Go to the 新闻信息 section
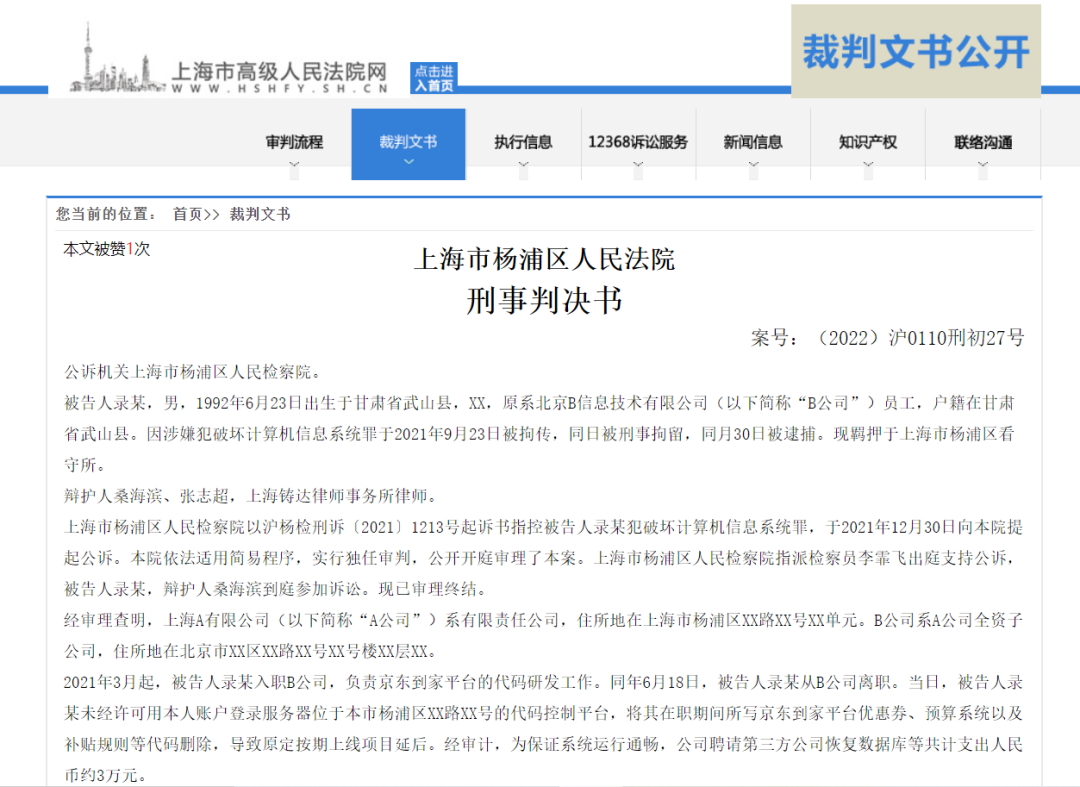 pos(753,142)
